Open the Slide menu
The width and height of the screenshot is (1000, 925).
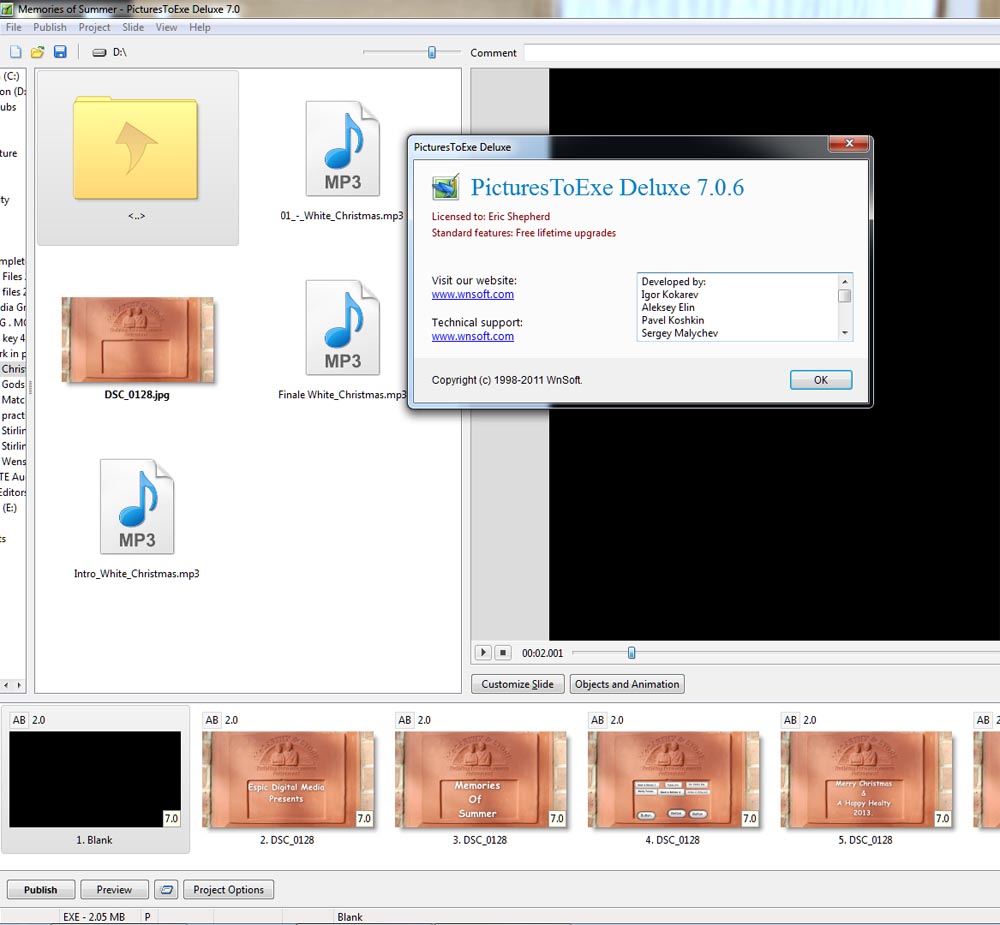click(133, 27)
